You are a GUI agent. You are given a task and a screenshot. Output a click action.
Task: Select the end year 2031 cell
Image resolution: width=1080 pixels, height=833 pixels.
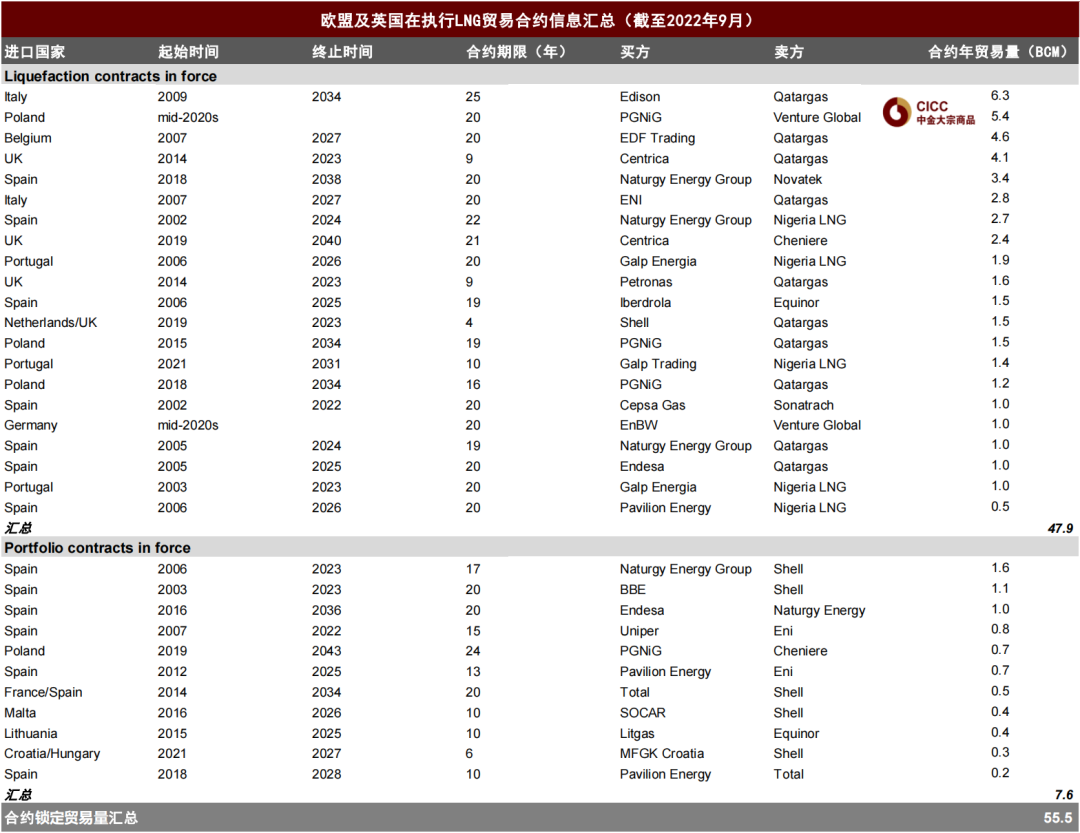pyautogui.click(x=326, y=364)
